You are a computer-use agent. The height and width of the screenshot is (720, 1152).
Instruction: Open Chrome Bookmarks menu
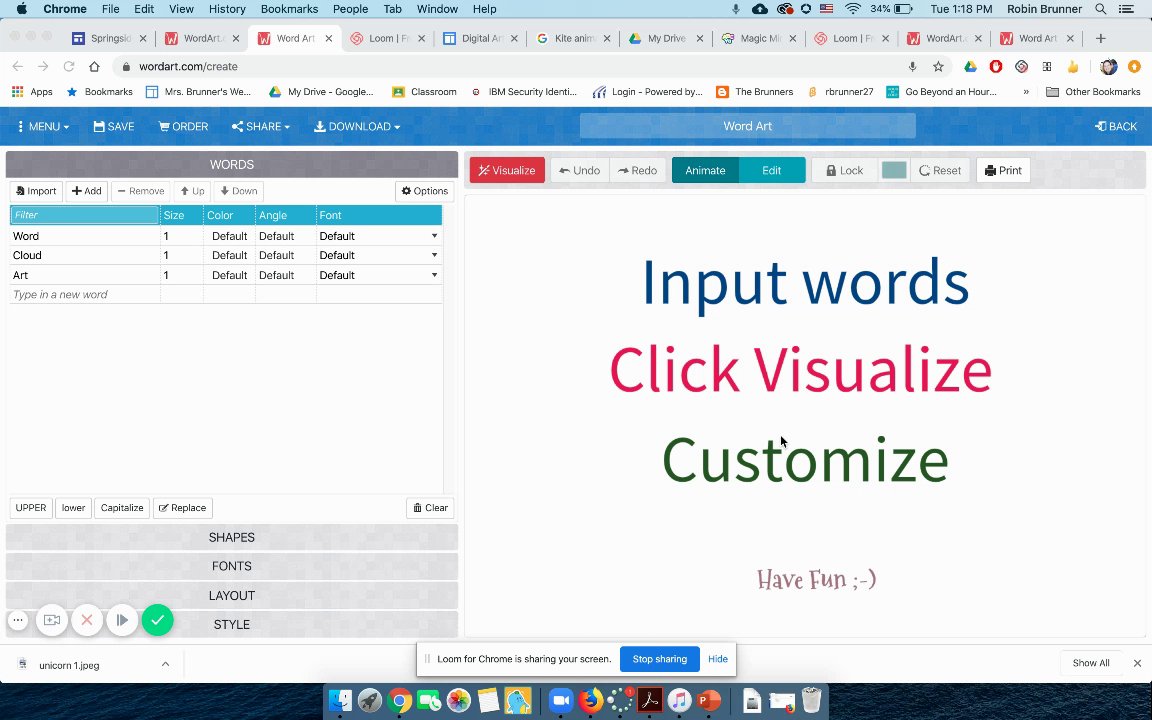(x=289, y=9)
